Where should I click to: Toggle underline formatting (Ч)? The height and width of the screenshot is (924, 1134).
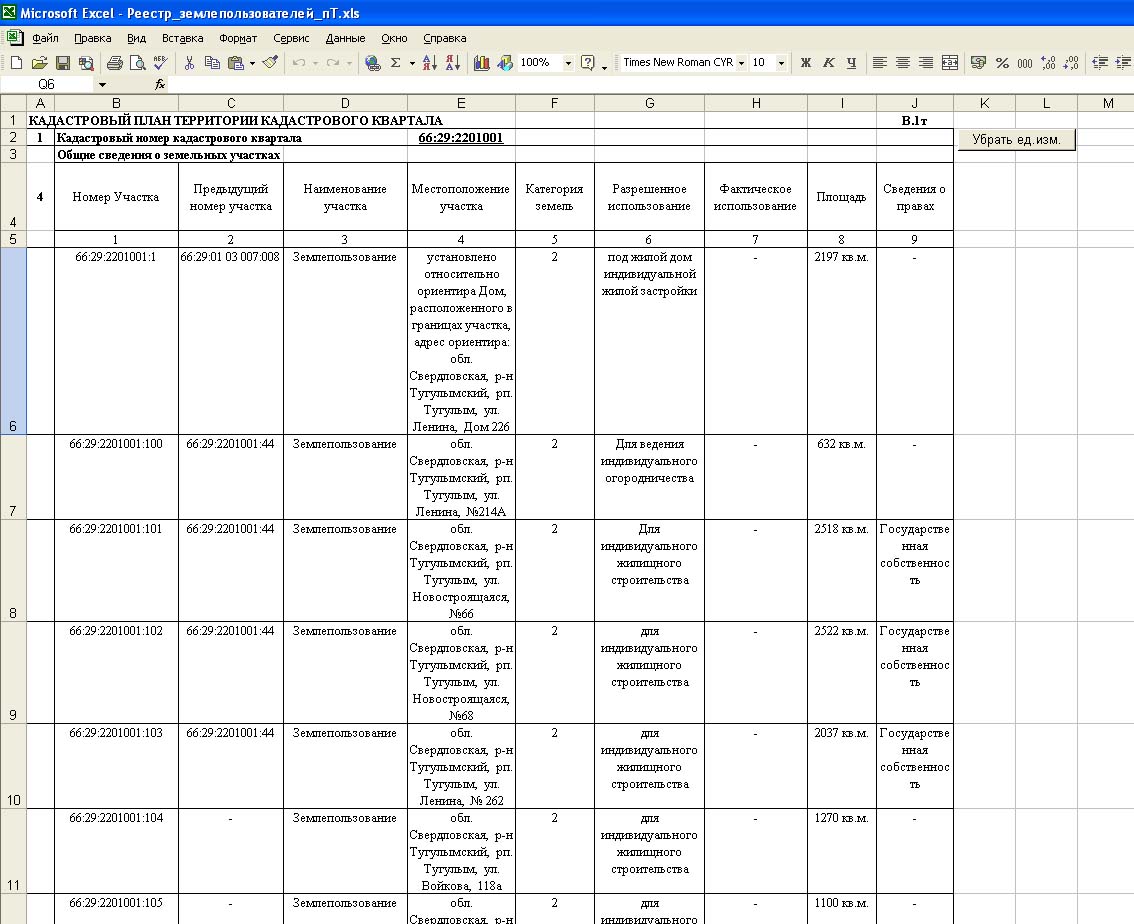[852, 63]
